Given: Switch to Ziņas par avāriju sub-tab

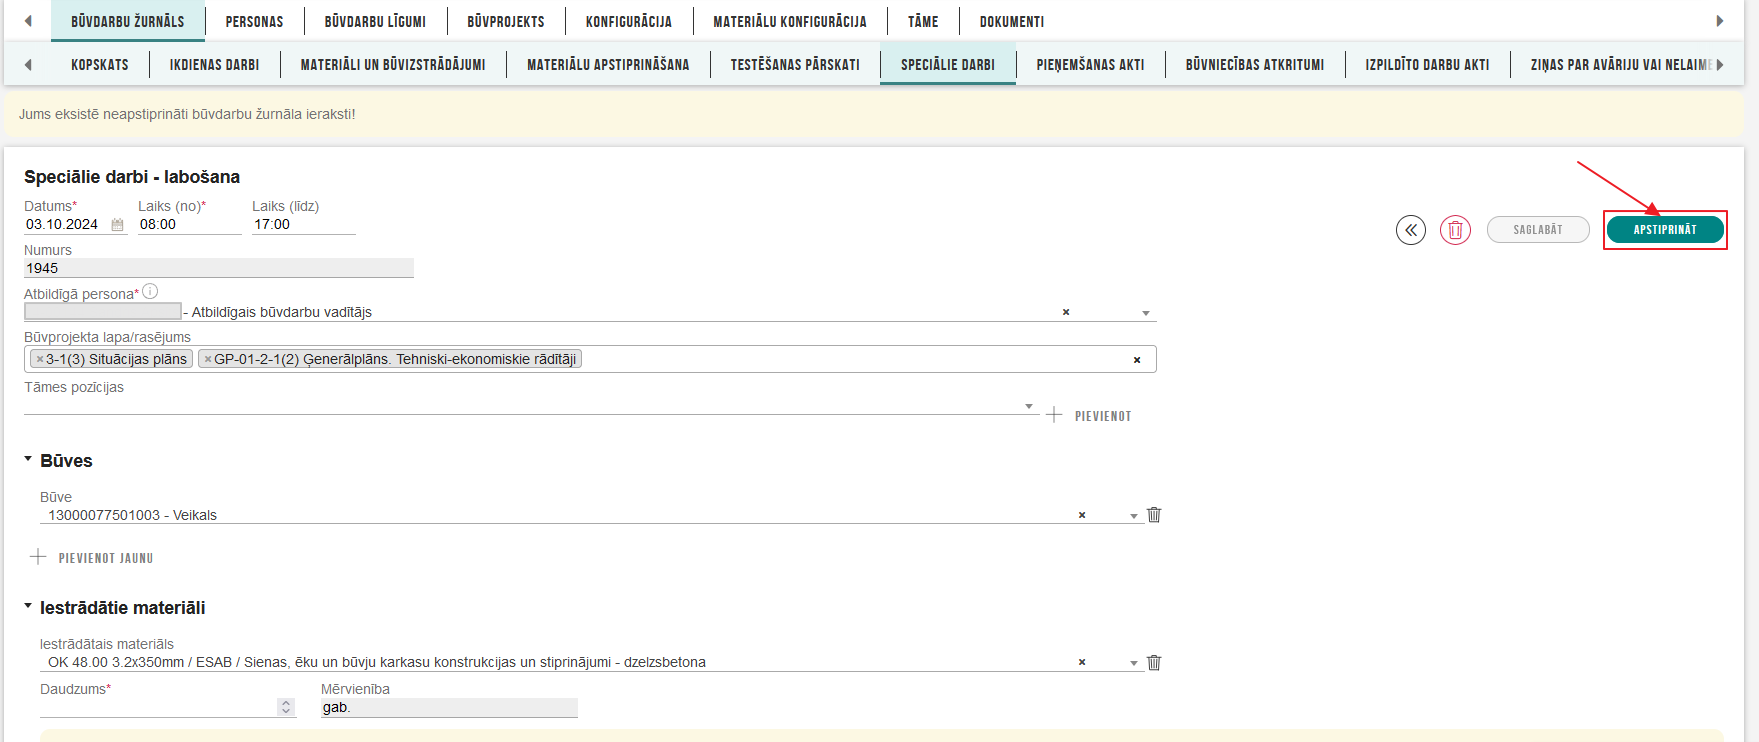Looking at the screenshot, I should pos(1620,64).
